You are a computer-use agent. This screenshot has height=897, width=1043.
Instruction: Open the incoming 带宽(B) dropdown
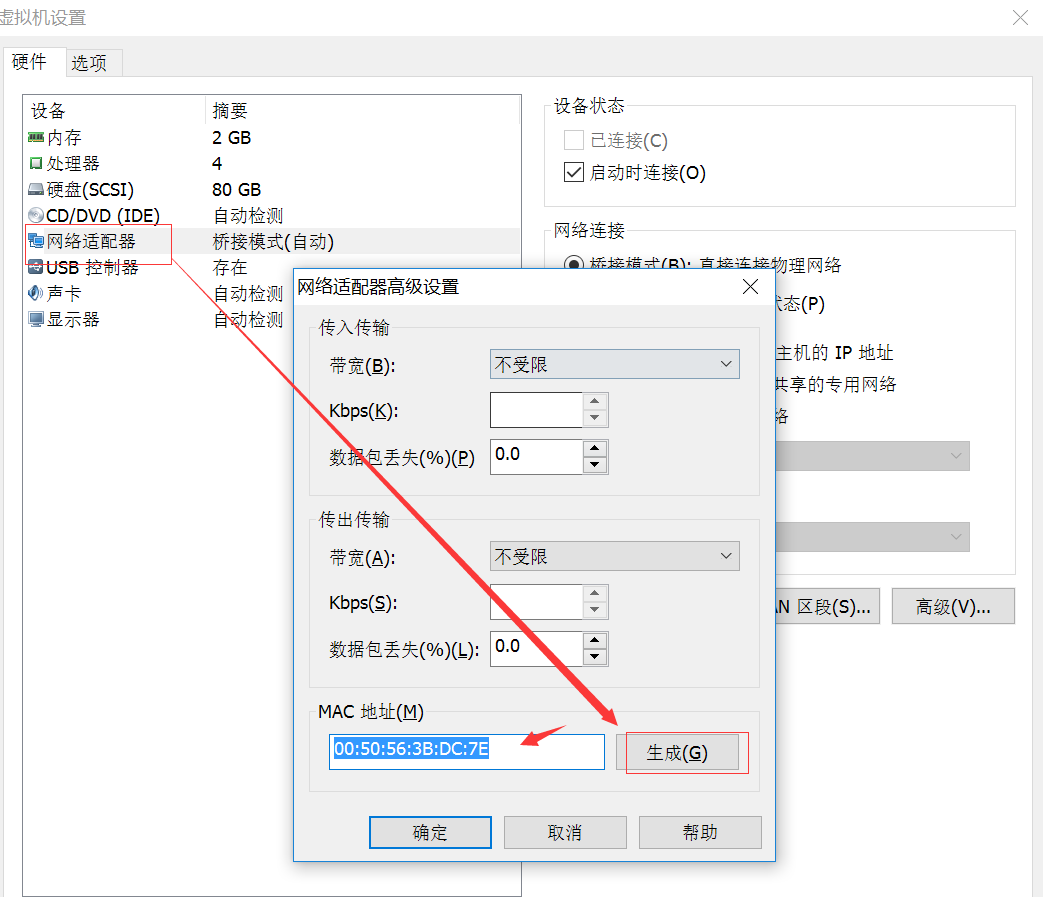(615, 364)
